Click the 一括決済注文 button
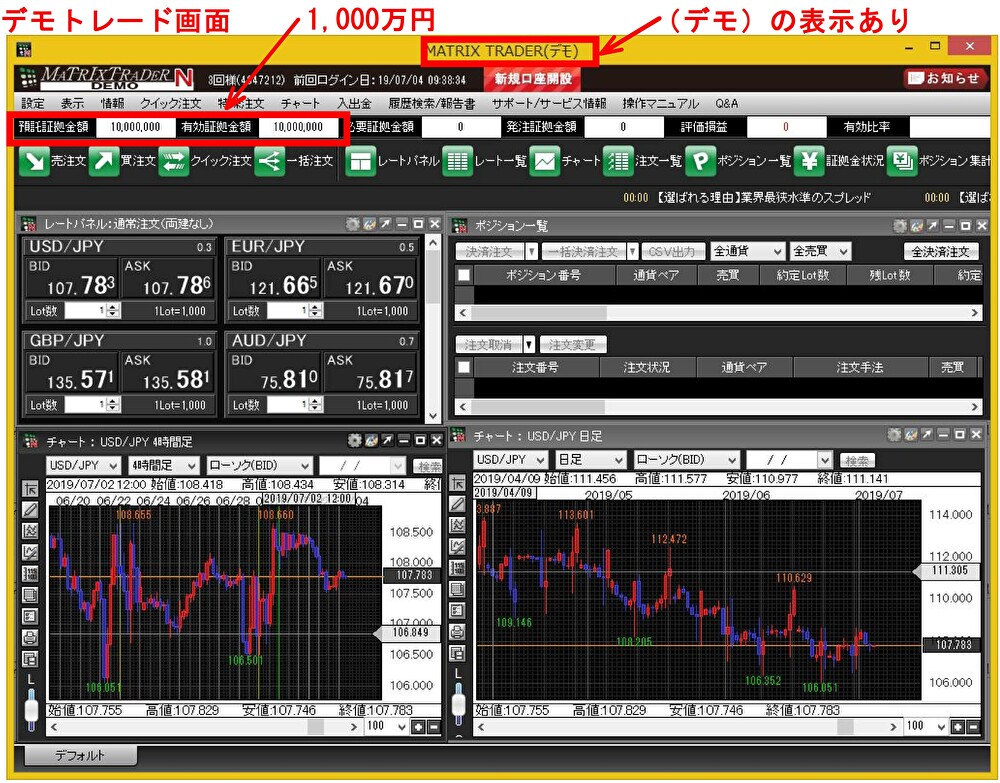Screen dimensions: 1000x783 [584, 252]
